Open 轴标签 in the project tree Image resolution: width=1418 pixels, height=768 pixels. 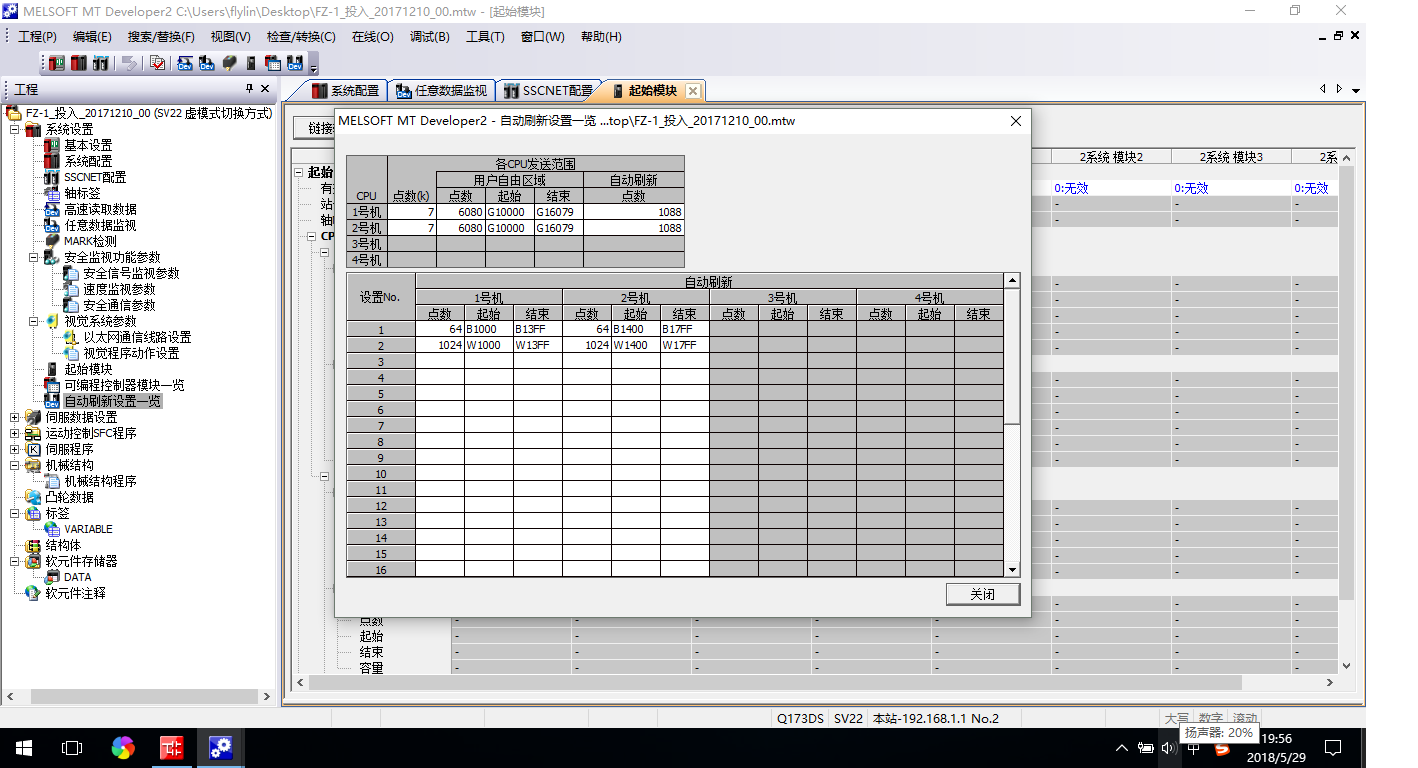[x=82, y=193]
